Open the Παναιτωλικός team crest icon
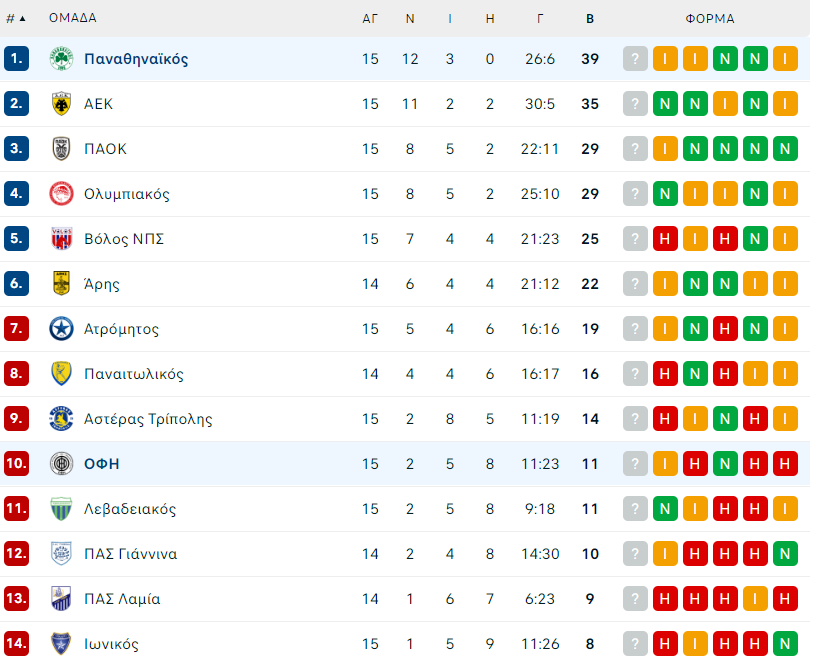The image size is (821, 664). click(61, 374)
